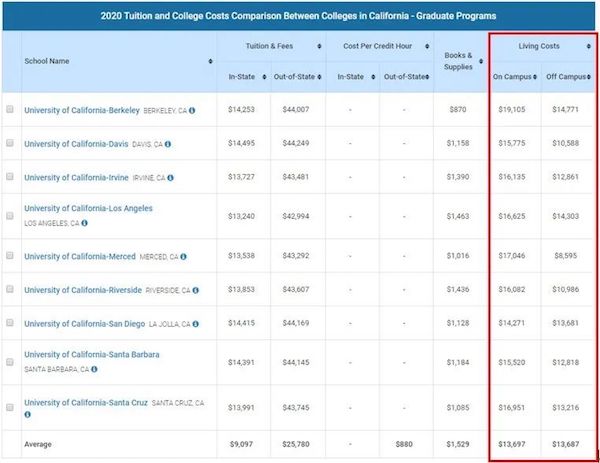Screen dimensions: 600x463
Task: Click info icon next to UC Merced
Action: [183, 256]
